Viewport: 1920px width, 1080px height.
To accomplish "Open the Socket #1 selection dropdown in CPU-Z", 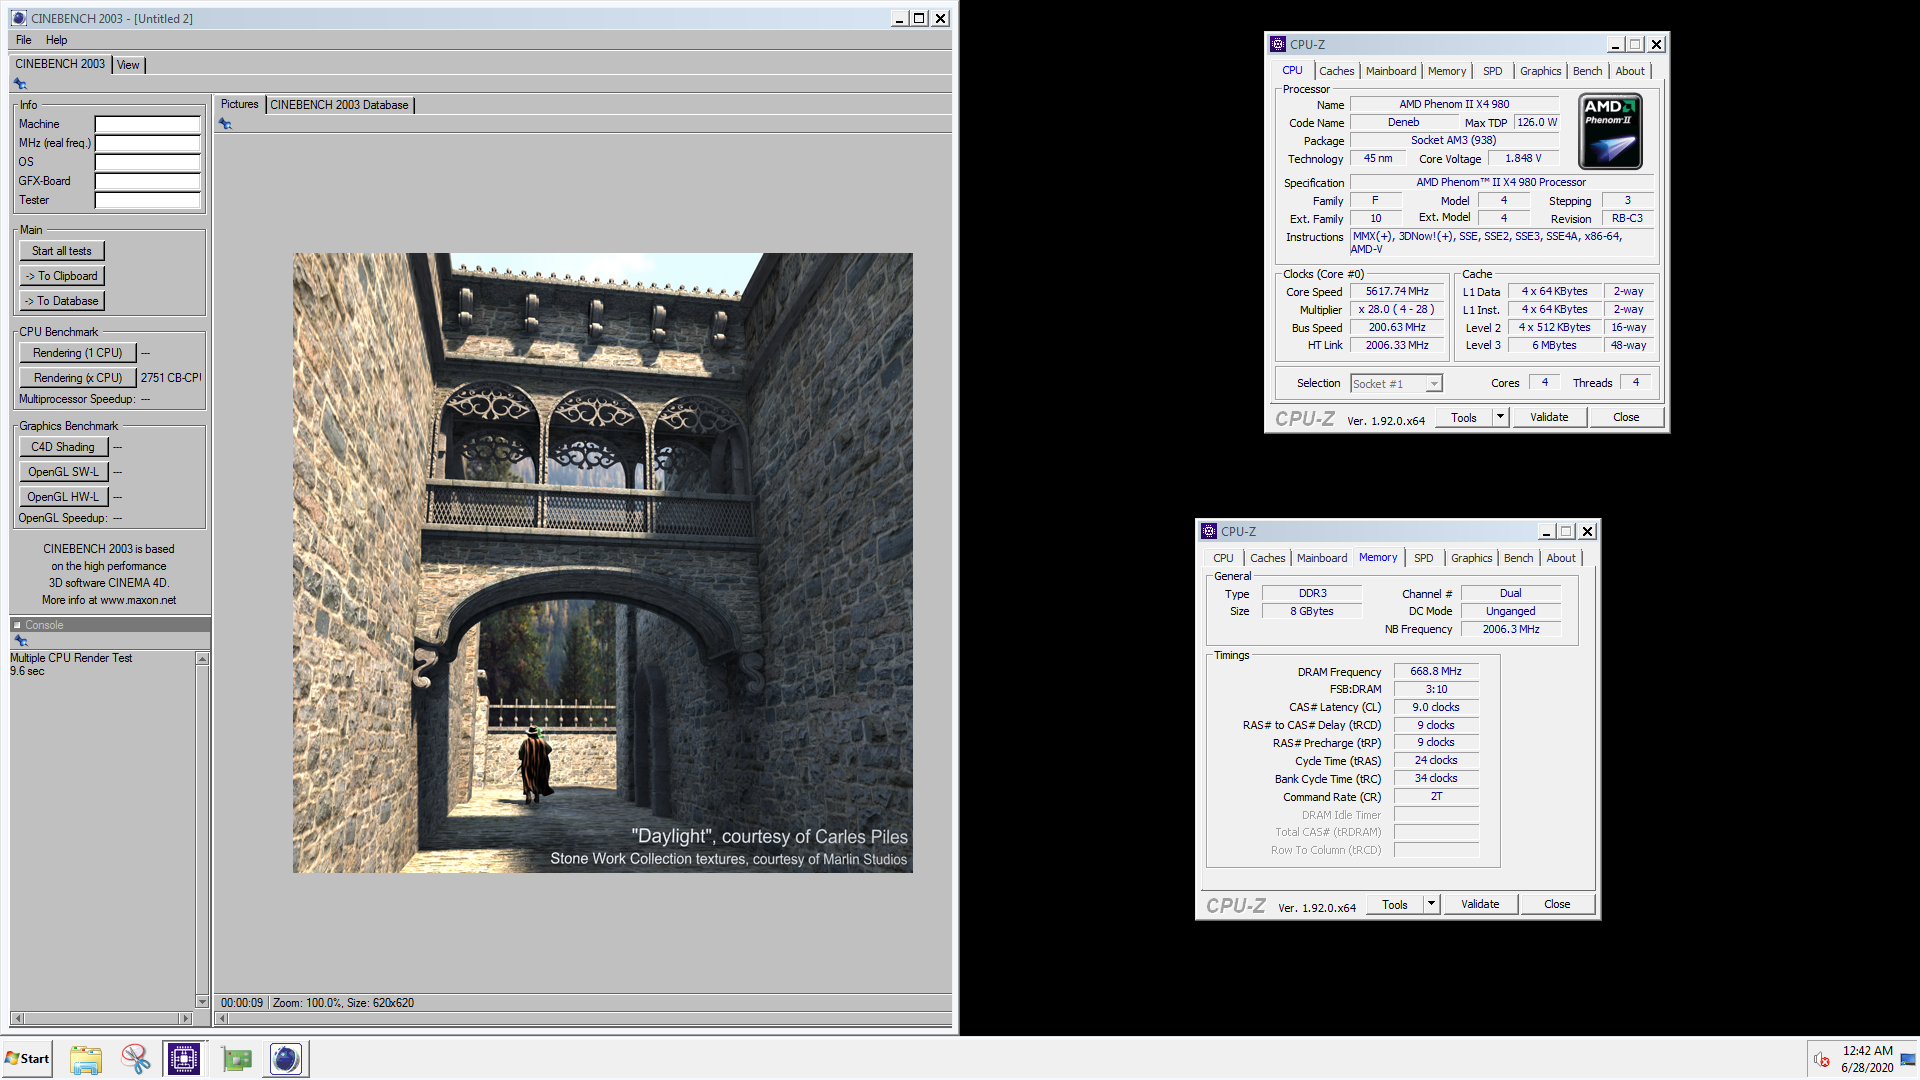I will click(x=1396, y=384).
